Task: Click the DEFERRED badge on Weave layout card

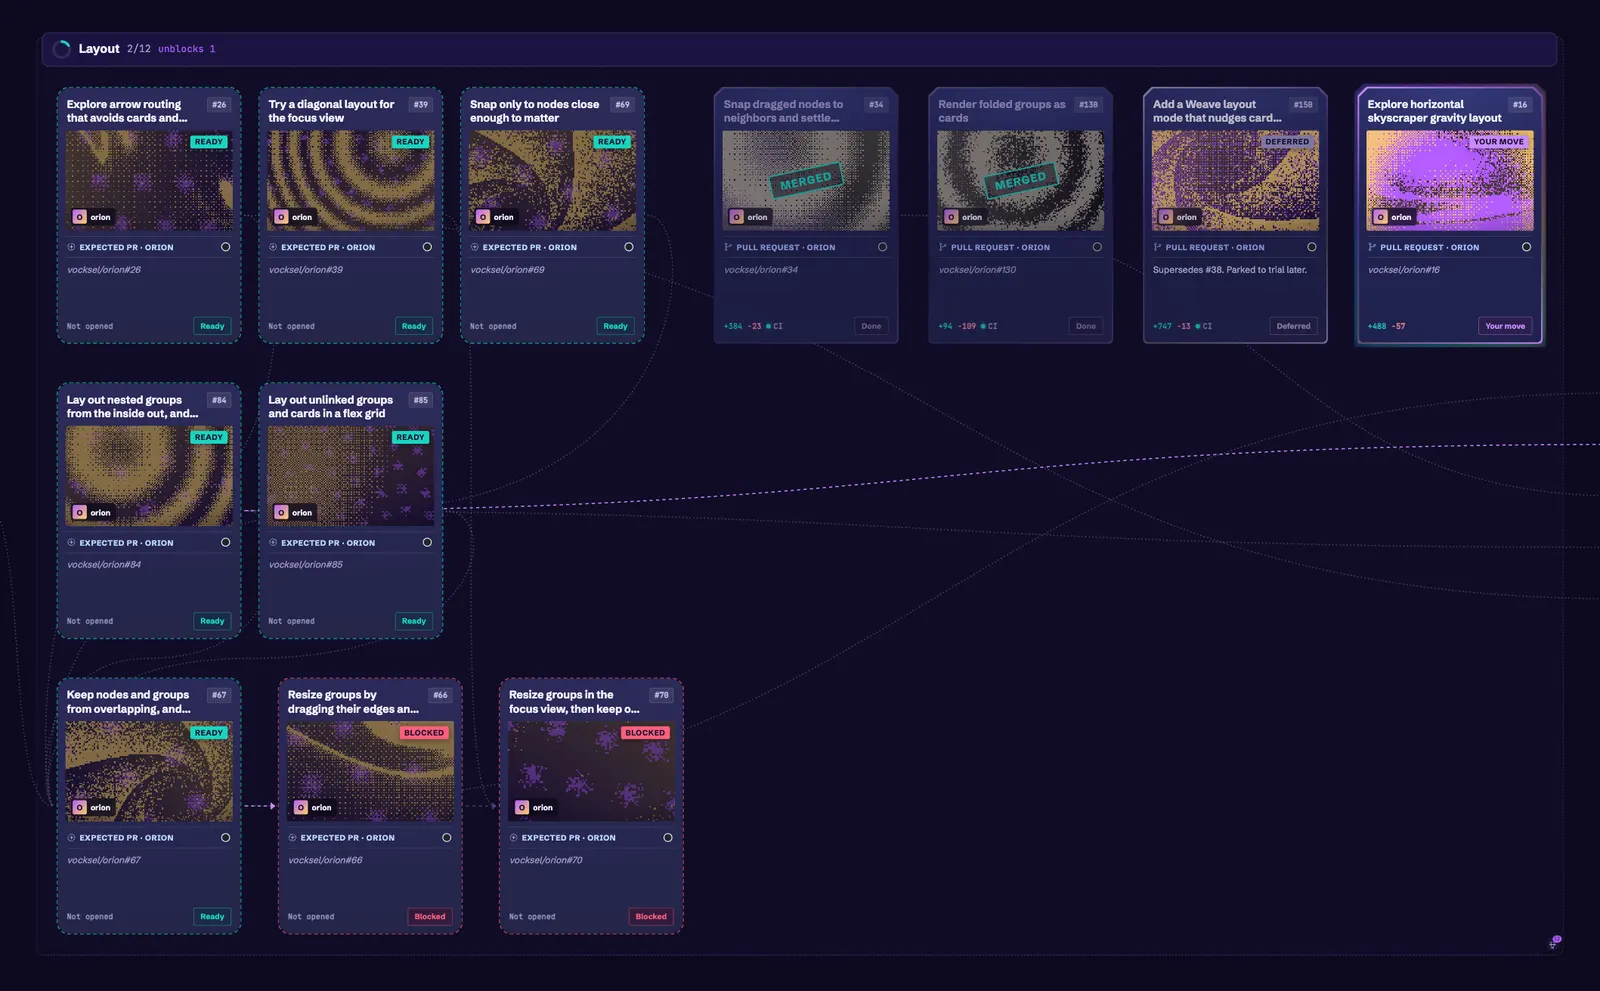Action: [x=1287, y=142]
